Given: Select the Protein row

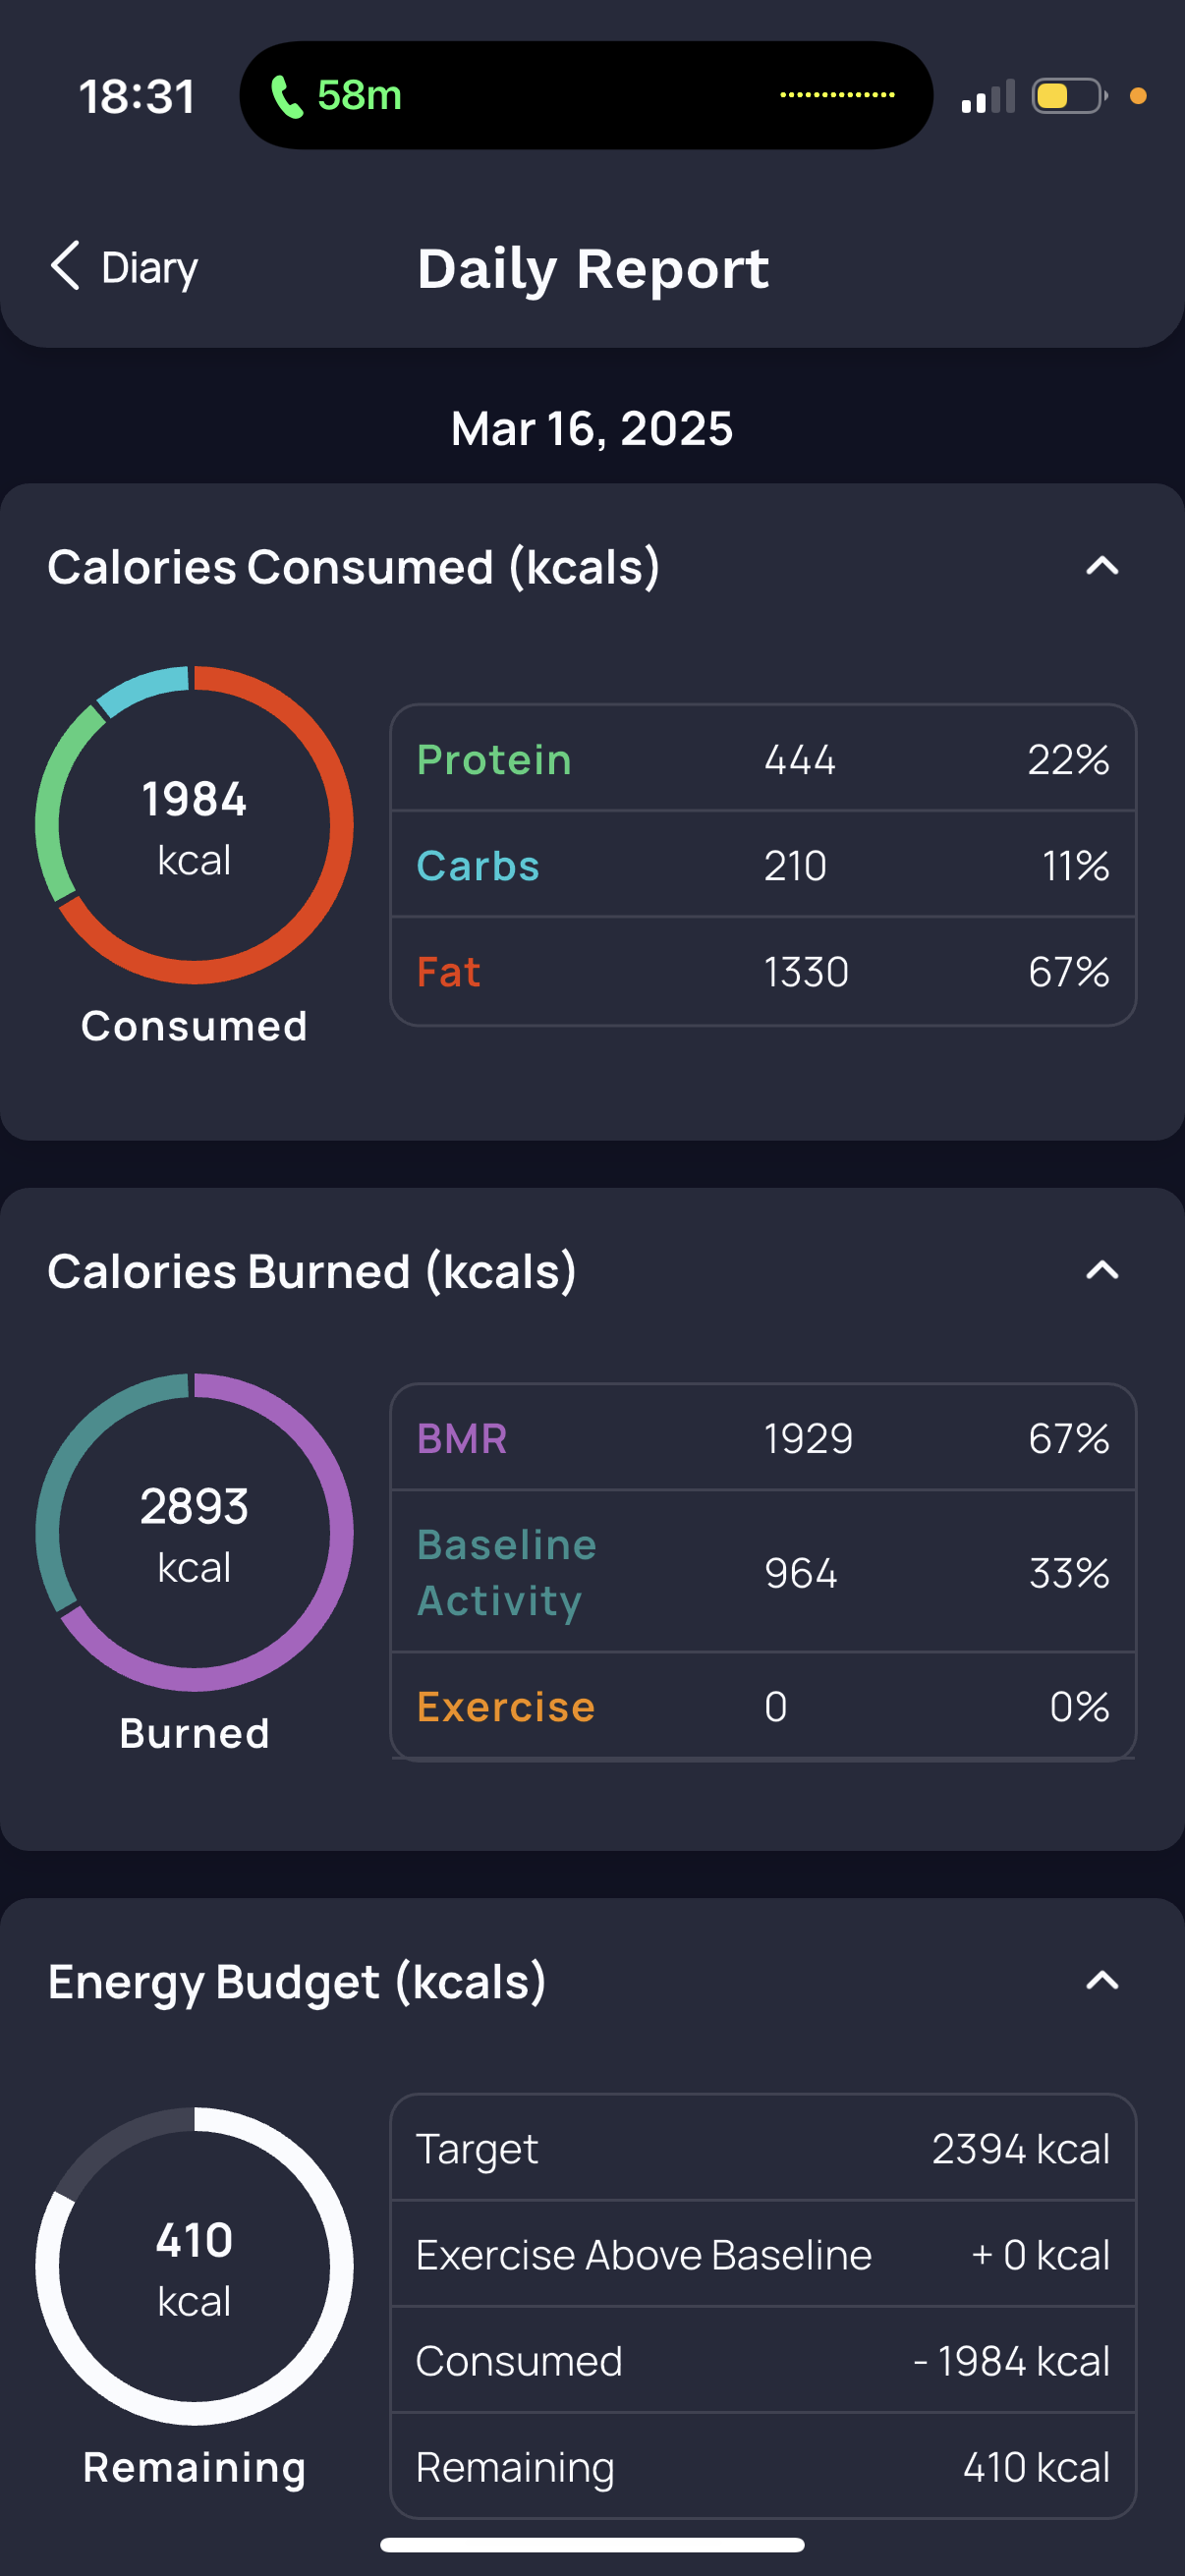Looking at the screenshot, I should (763, 759).
